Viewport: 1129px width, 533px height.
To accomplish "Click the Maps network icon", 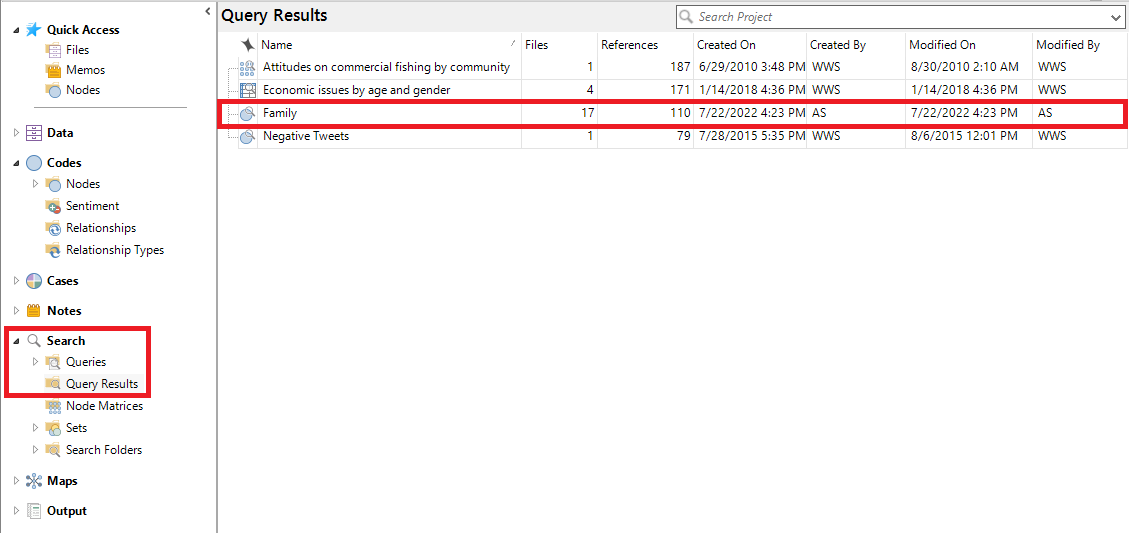I will coord(34,480).
